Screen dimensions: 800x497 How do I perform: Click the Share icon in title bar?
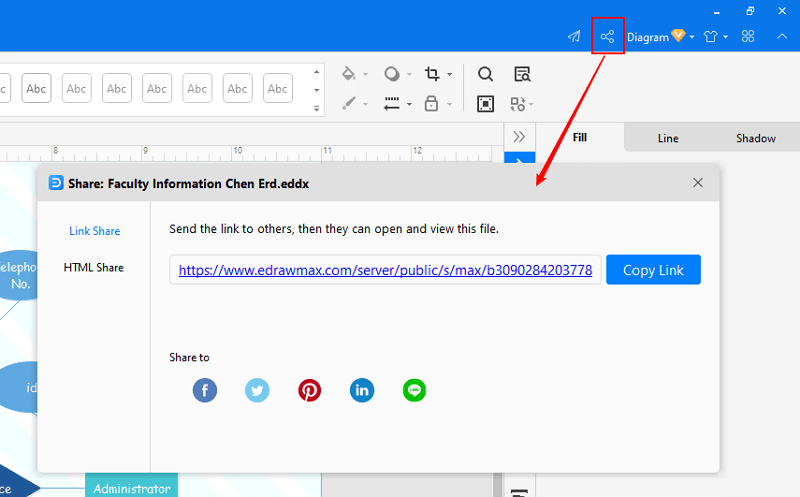pyautogui.click(x=607, y=36)
